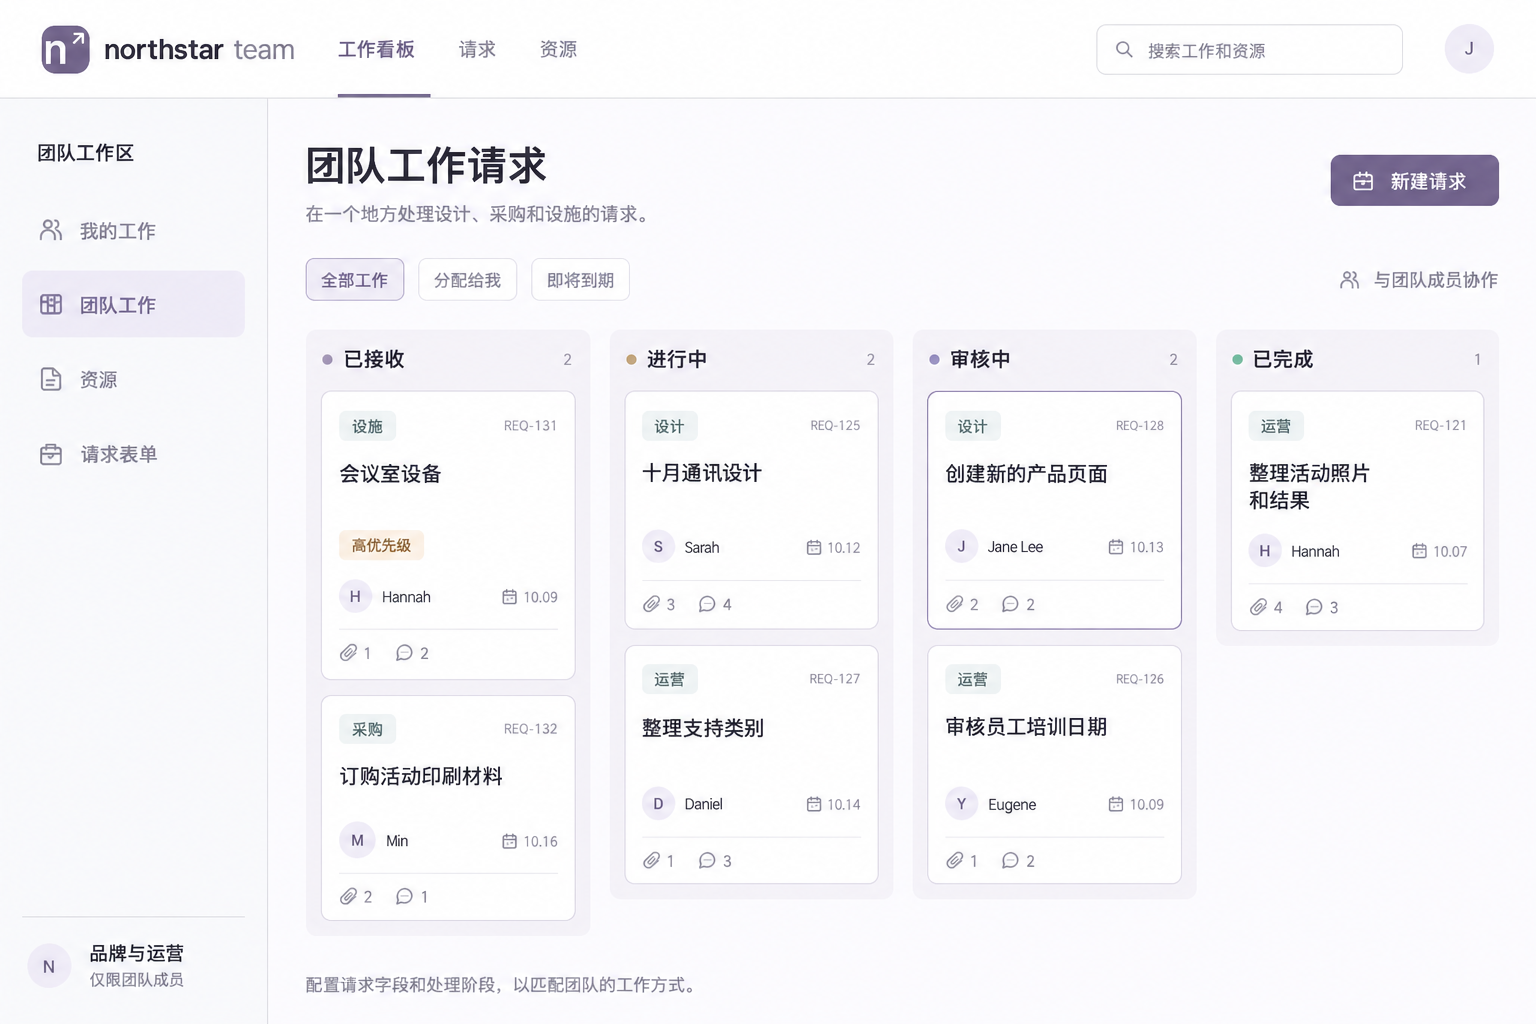Click Eugene's name on 审核员工培训日期 card

tap(1012, 804)
